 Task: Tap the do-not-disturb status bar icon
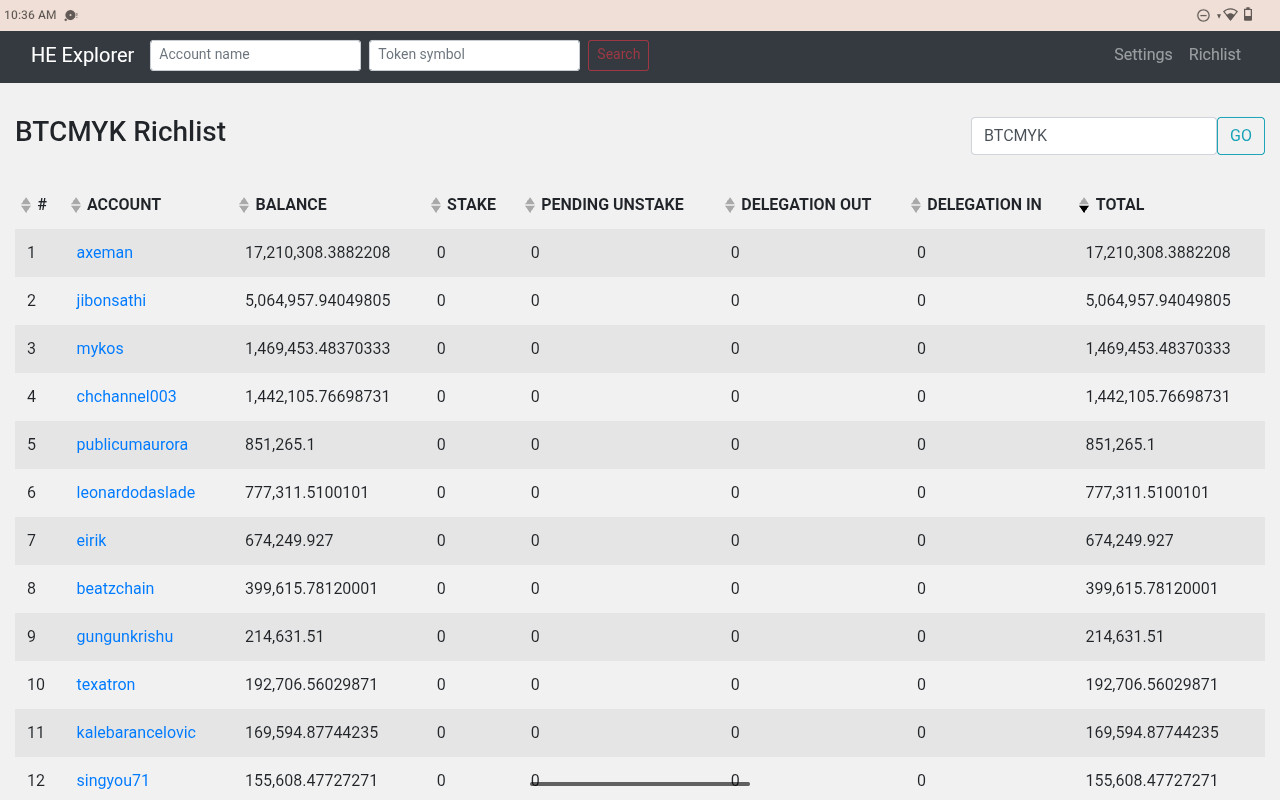[1203, 15]
